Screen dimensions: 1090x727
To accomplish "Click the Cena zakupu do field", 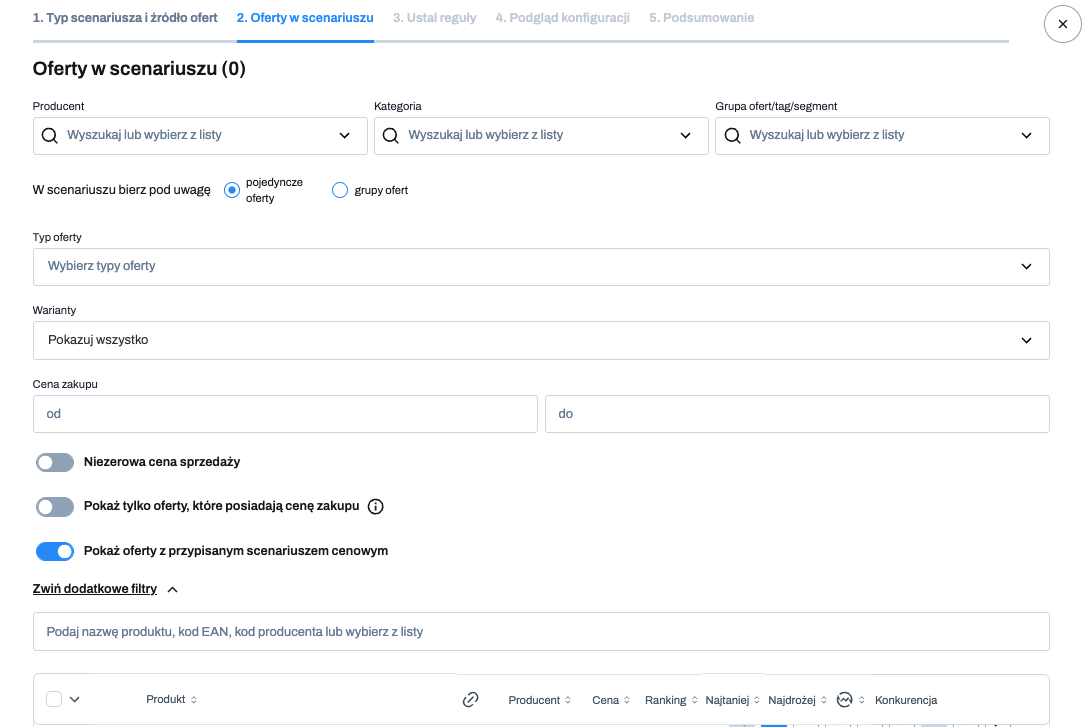I will [x=797, y=414].
